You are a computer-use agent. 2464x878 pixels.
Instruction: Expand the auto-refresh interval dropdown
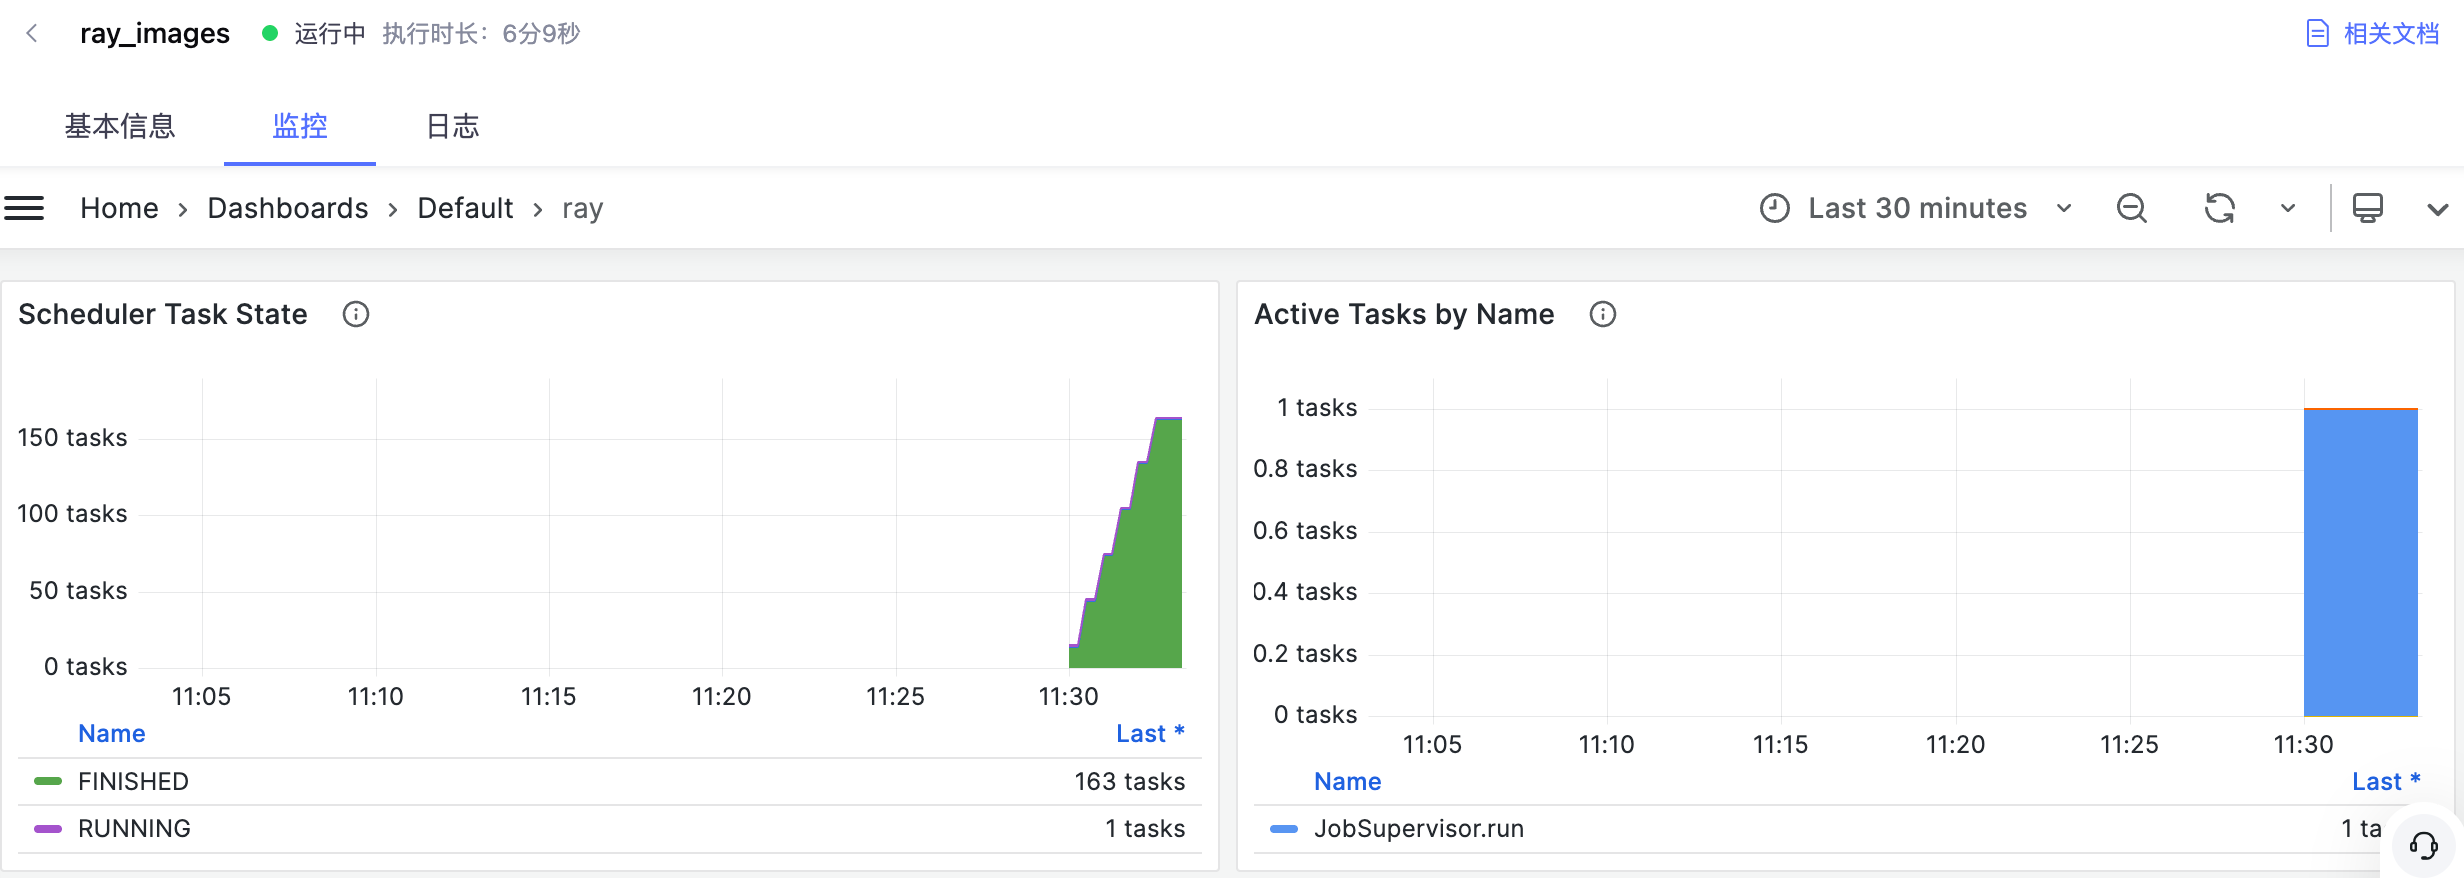pos(2288,208)
